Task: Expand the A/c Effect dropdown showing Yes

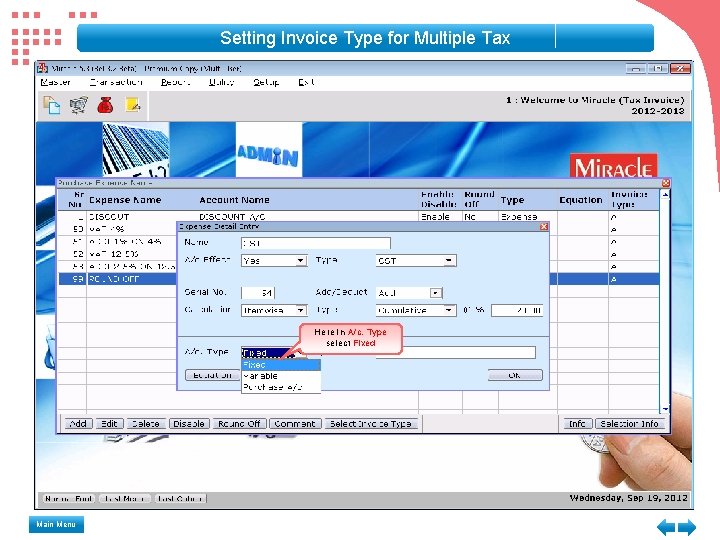Action: pyautogui.click(x=300, y=261)
